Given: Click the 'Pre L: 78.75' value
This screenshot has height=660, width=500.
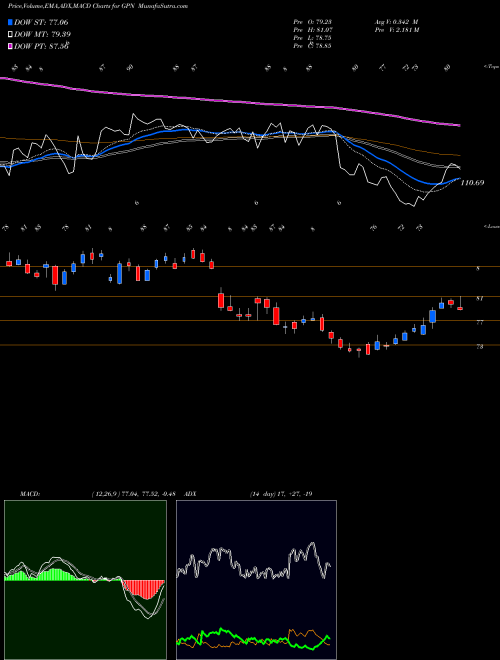Looking at the screenshot, I should tap(313, 38).
